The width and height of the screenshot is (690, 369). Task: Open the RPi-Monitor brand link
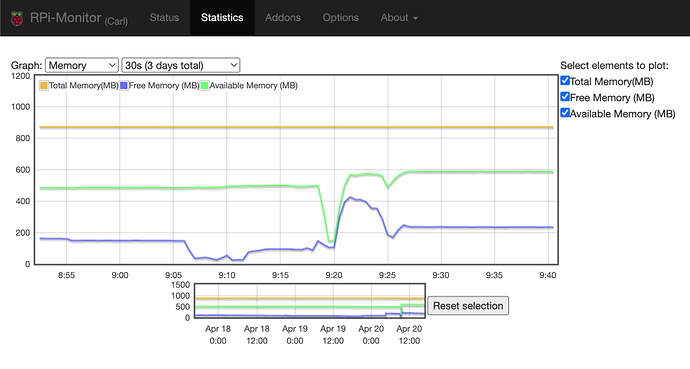pyautogui.click(x=78, y=18)
